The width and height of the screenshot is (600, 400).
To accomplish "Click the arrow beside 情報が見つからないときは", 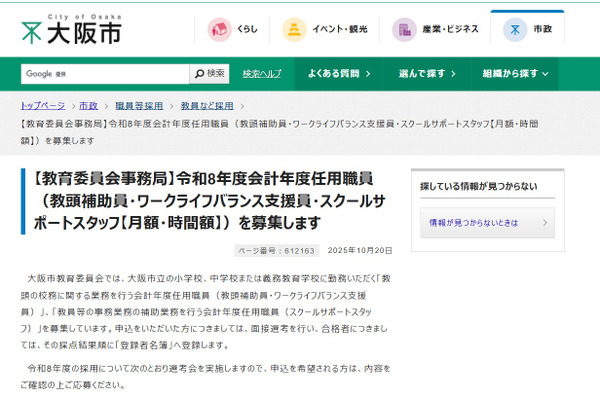I will (567, 222).
